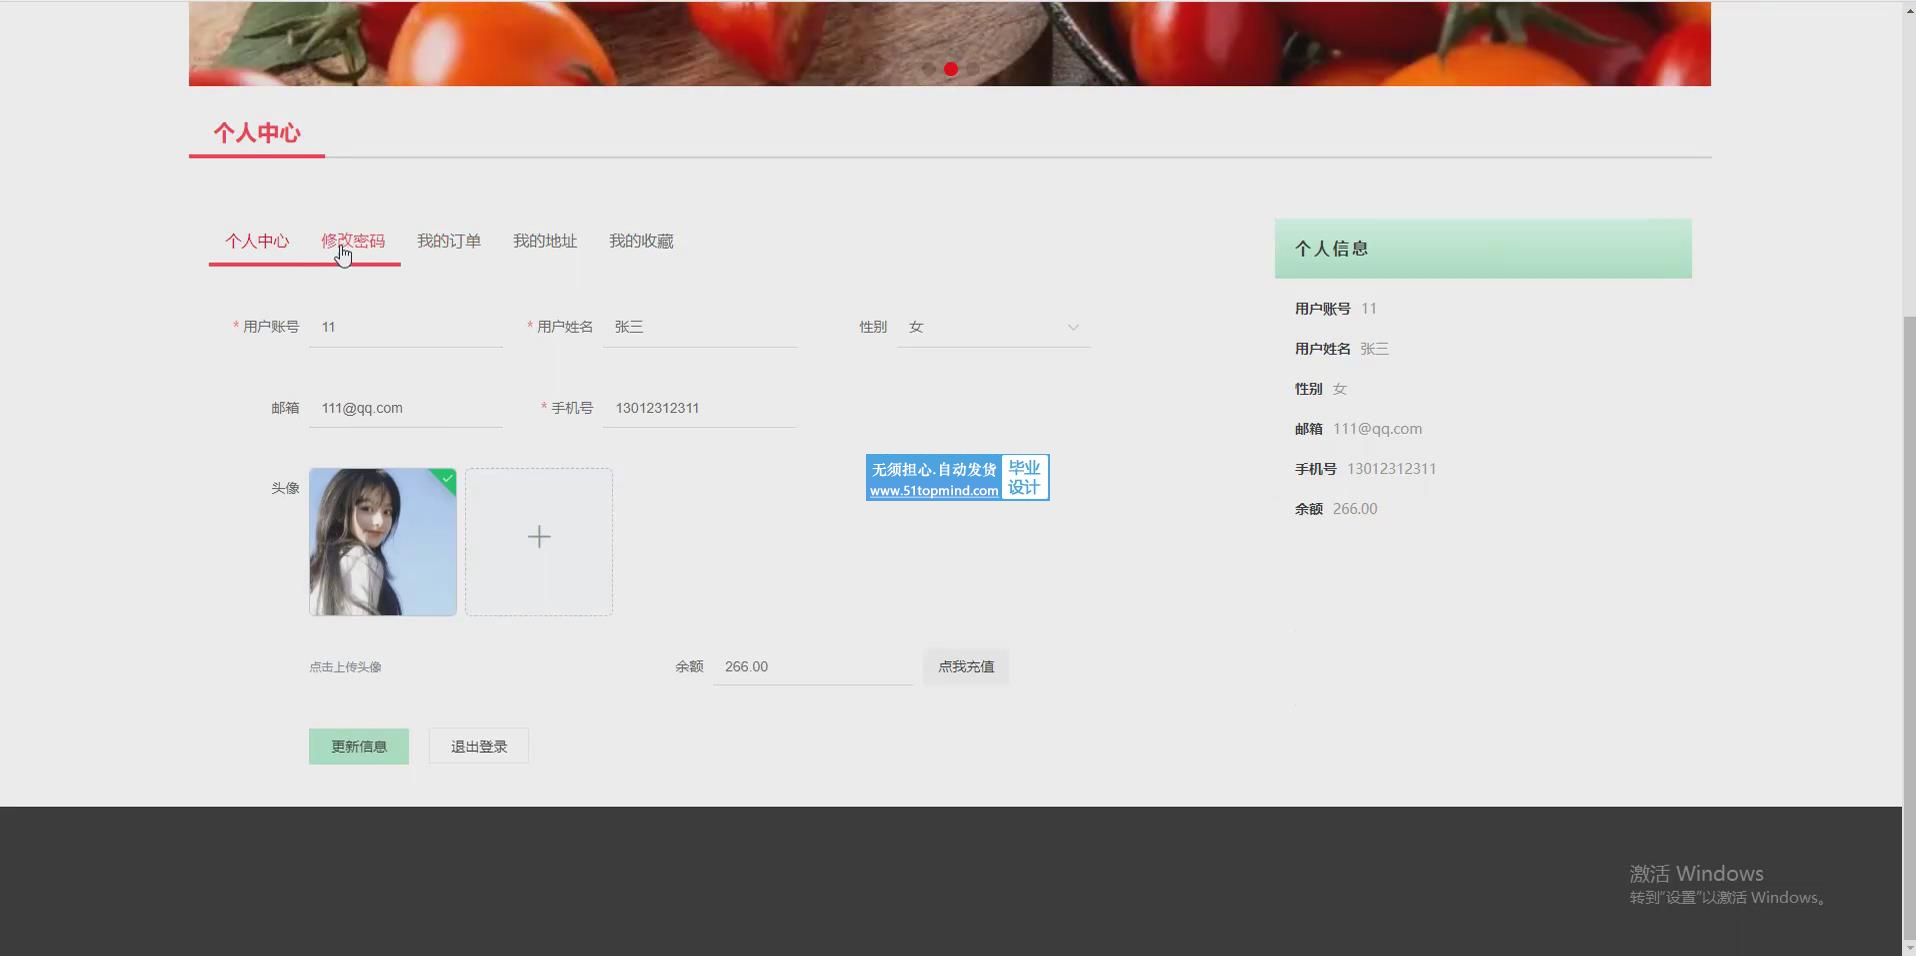
Task: Open the 我的收藏 tab
Action: pyautogui.click(x=641, y=241)
